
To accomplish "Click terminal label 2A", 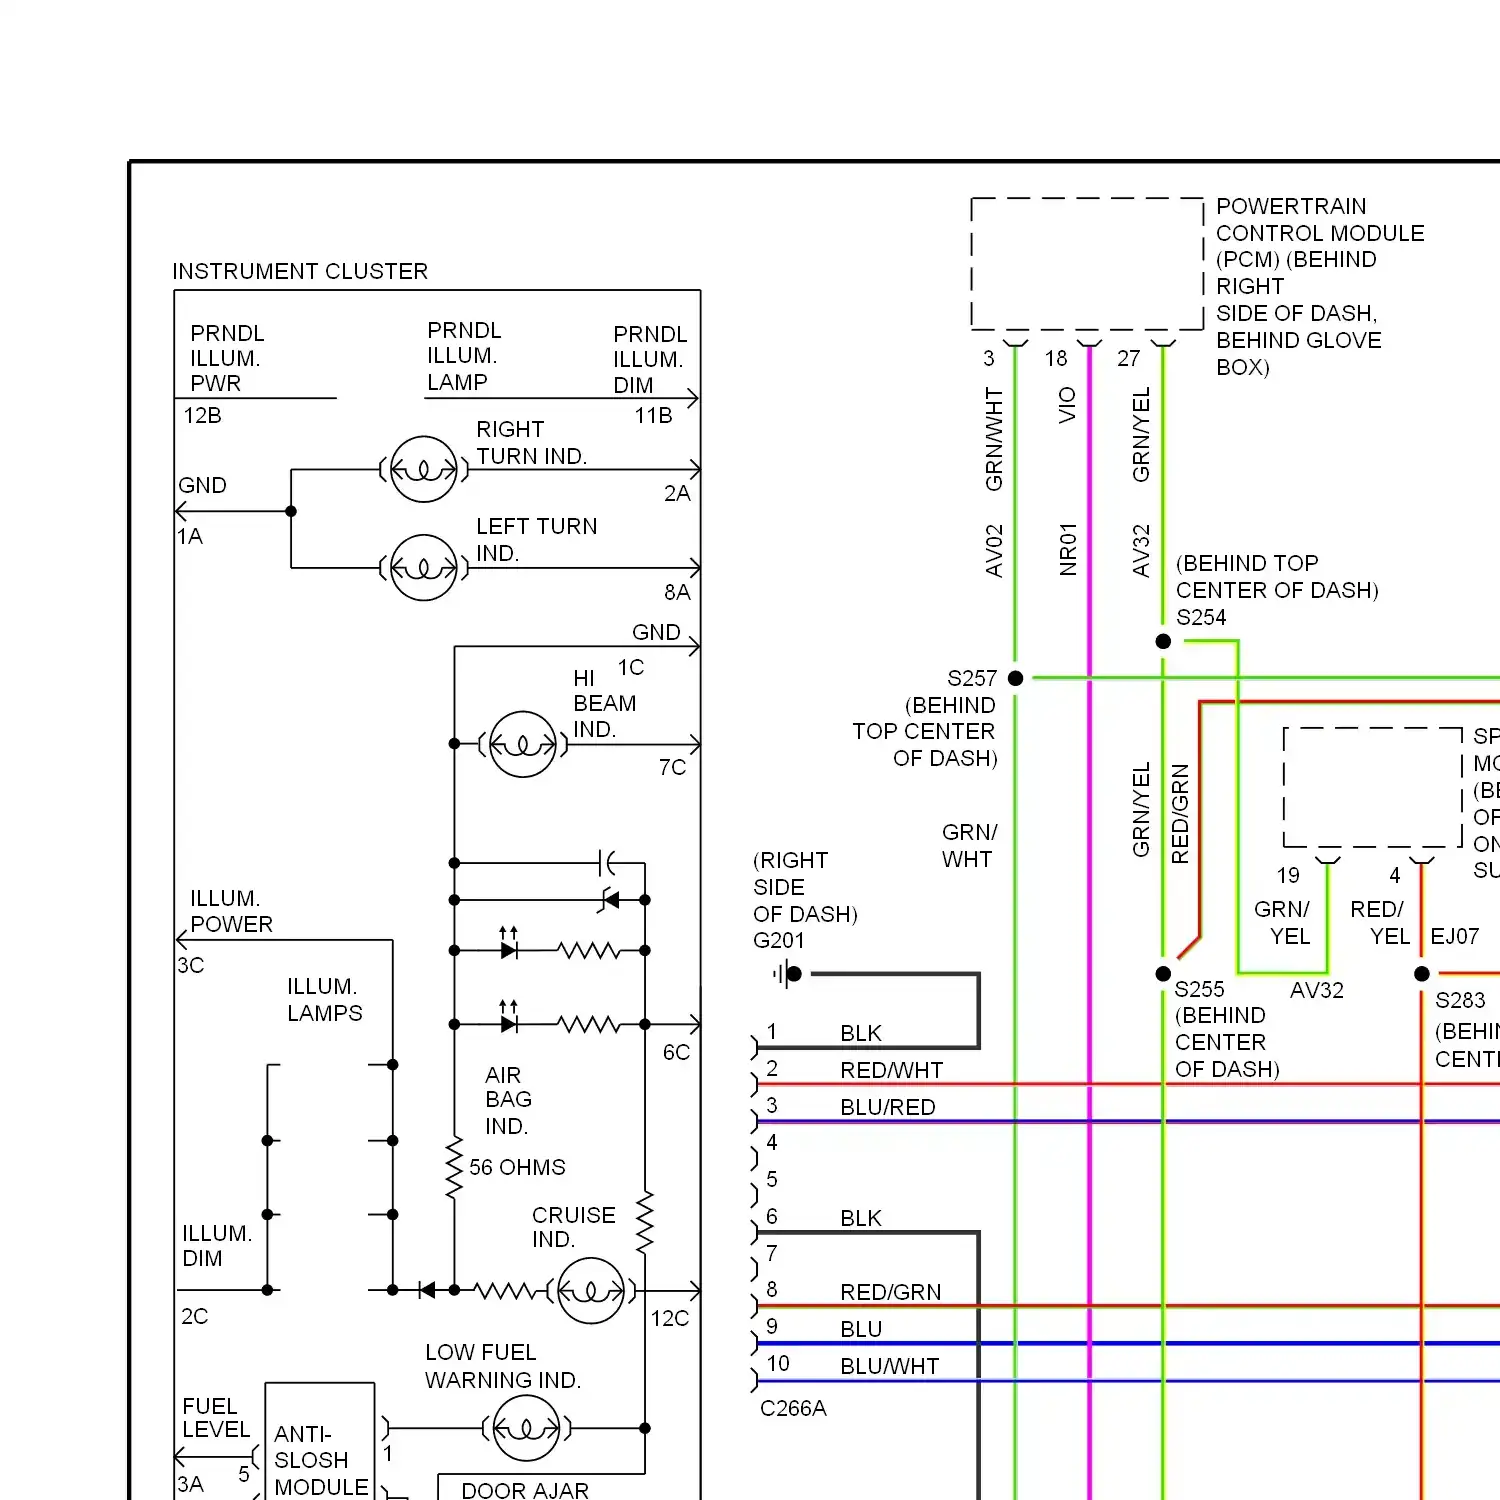I will coord(677,493).
